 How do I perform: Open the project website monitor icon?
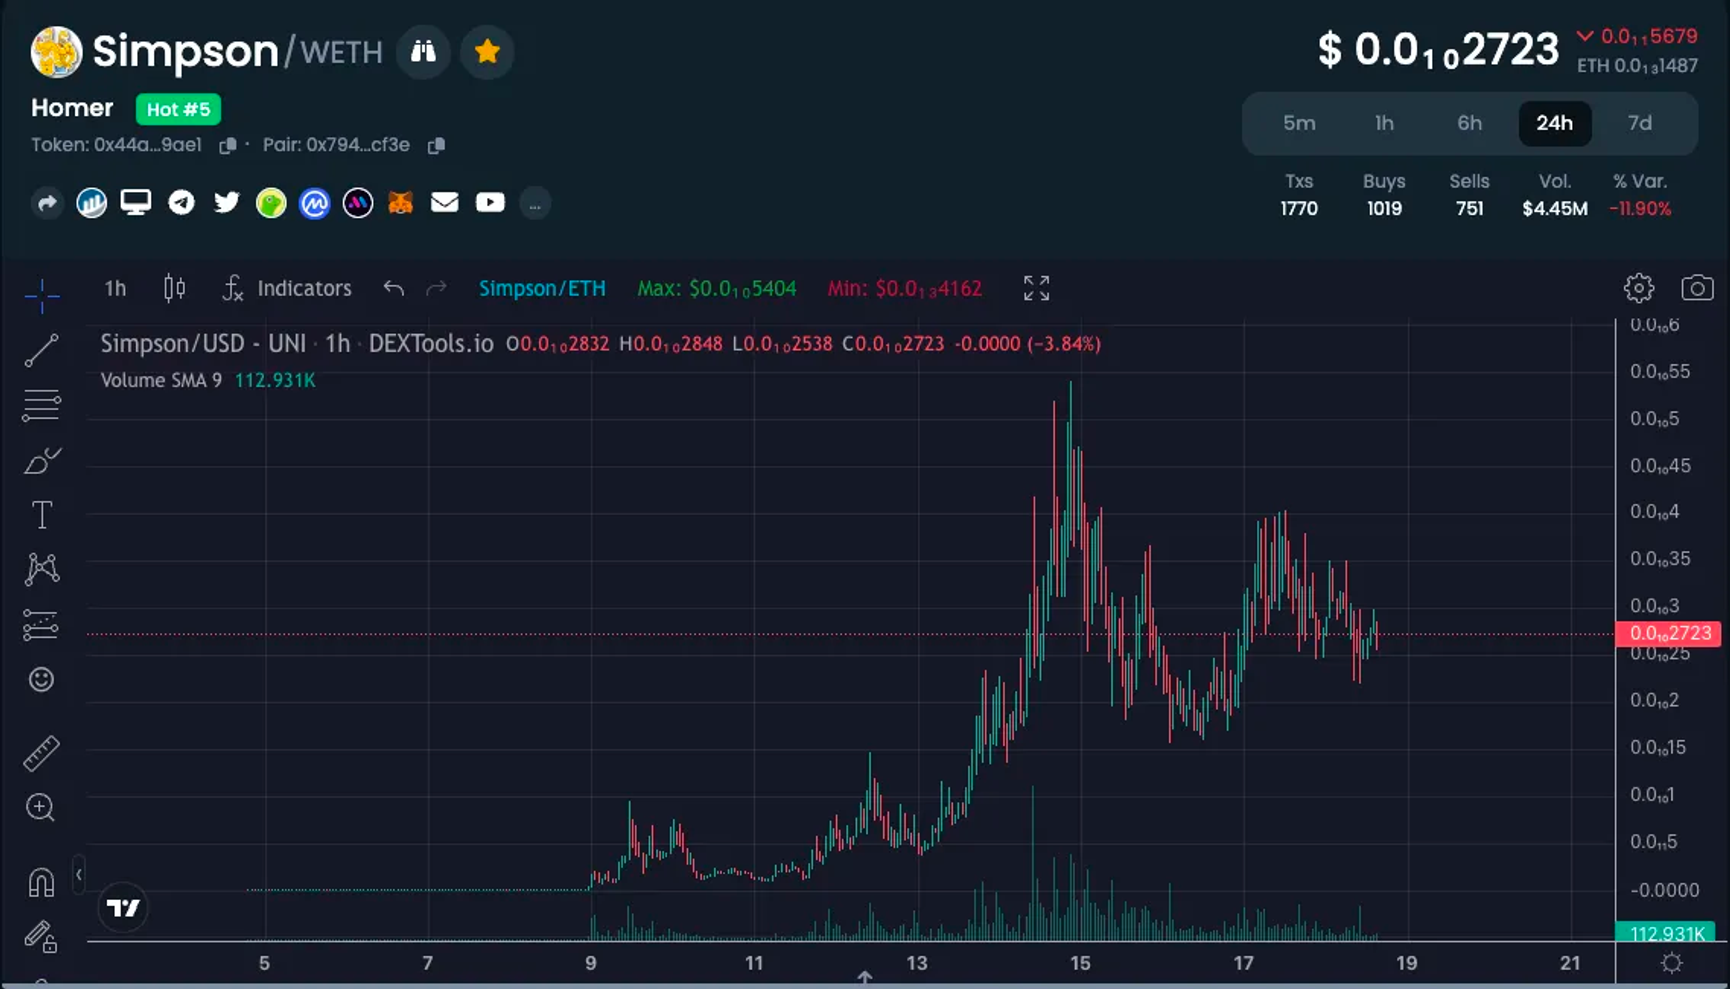136,203
